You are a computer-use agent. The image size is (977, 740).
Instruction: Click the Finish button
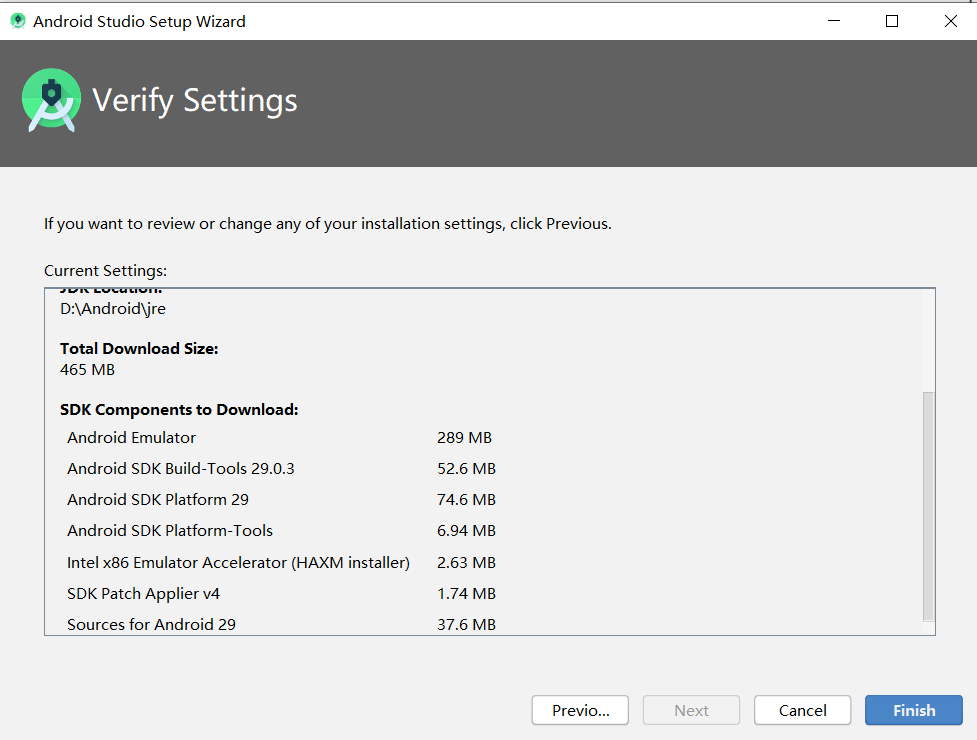913,710
